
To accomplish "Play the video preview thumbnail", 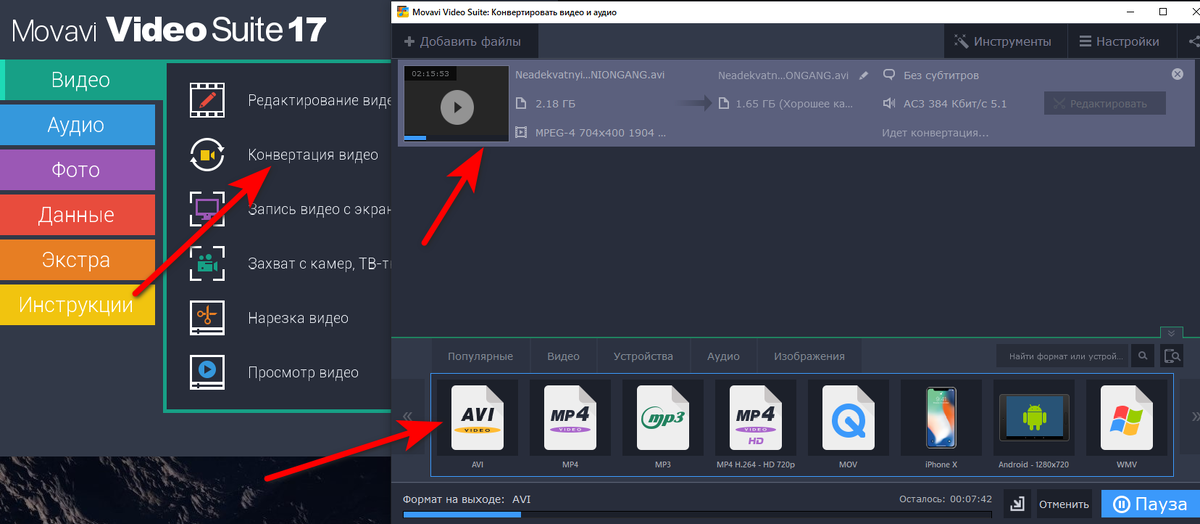I will (x=456, y=107).
